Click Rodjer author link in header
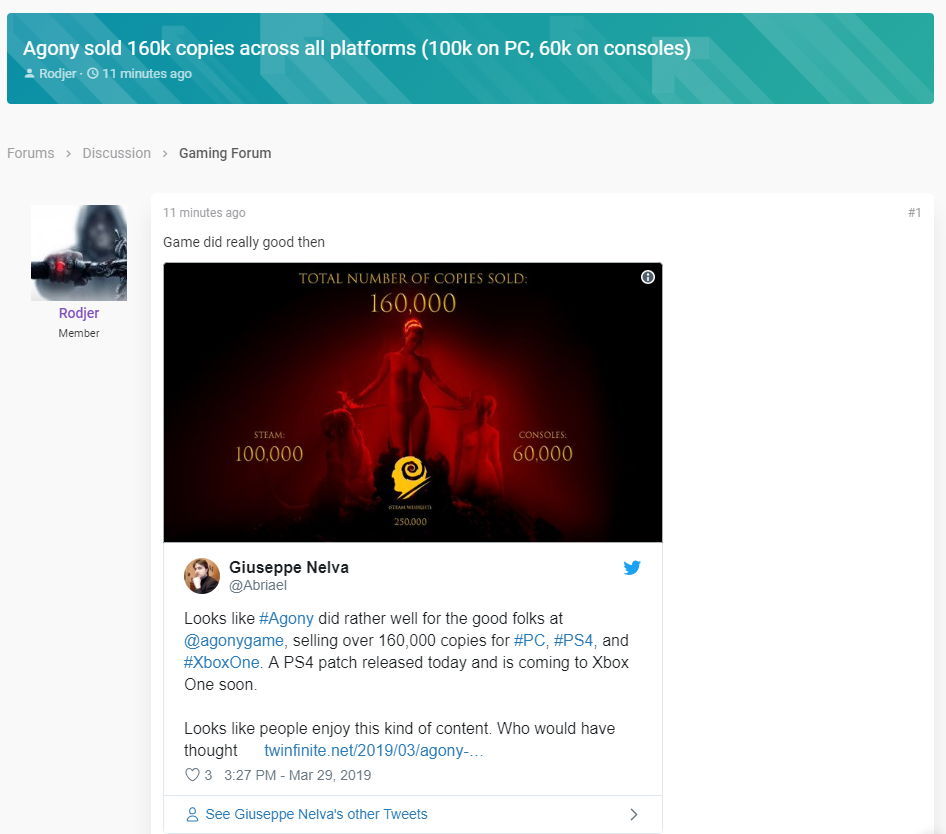This screenshot has height=834, width=946. coord(58,74)
